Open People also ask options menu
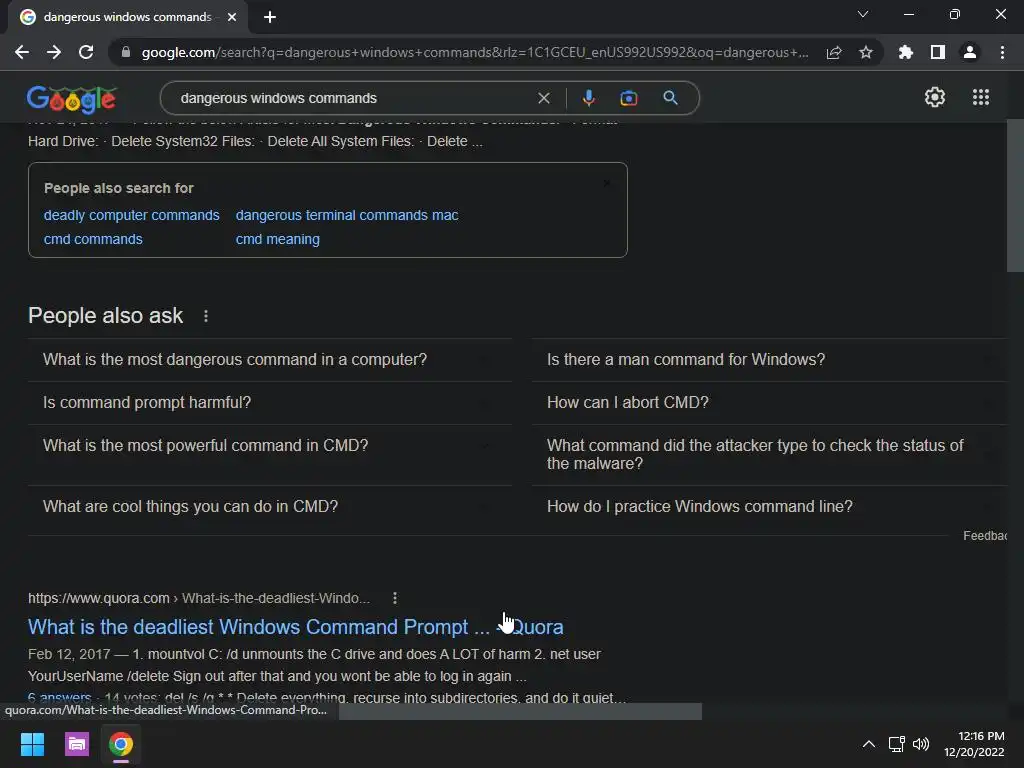Viewport: 1024px width, 768px height. tap(206, 316)
